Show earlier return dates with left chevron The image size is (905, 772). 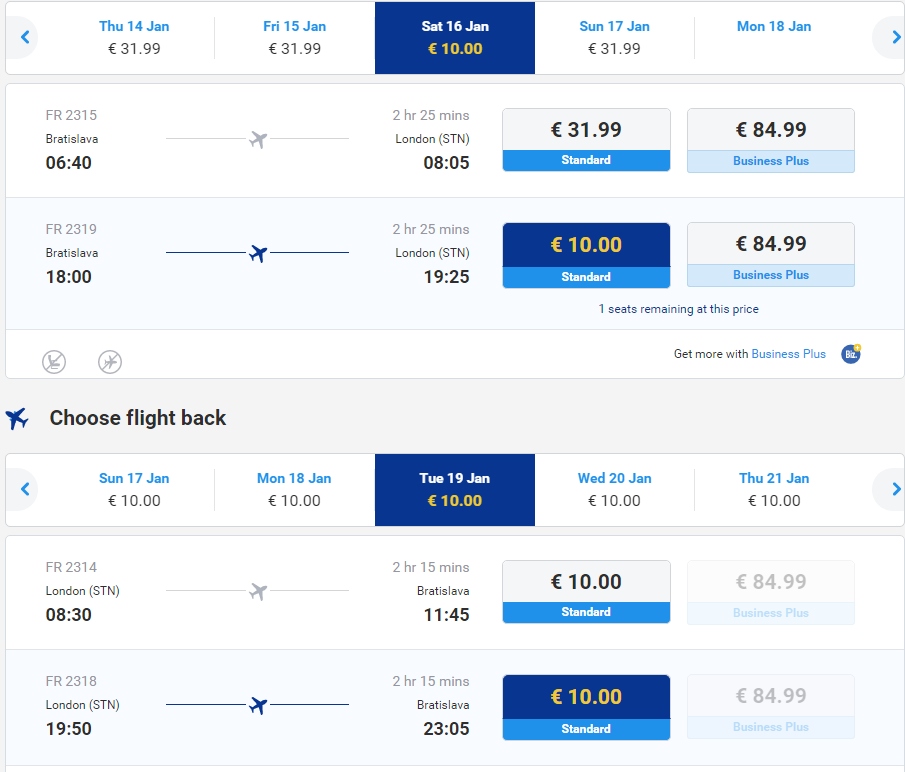[24, 489]
